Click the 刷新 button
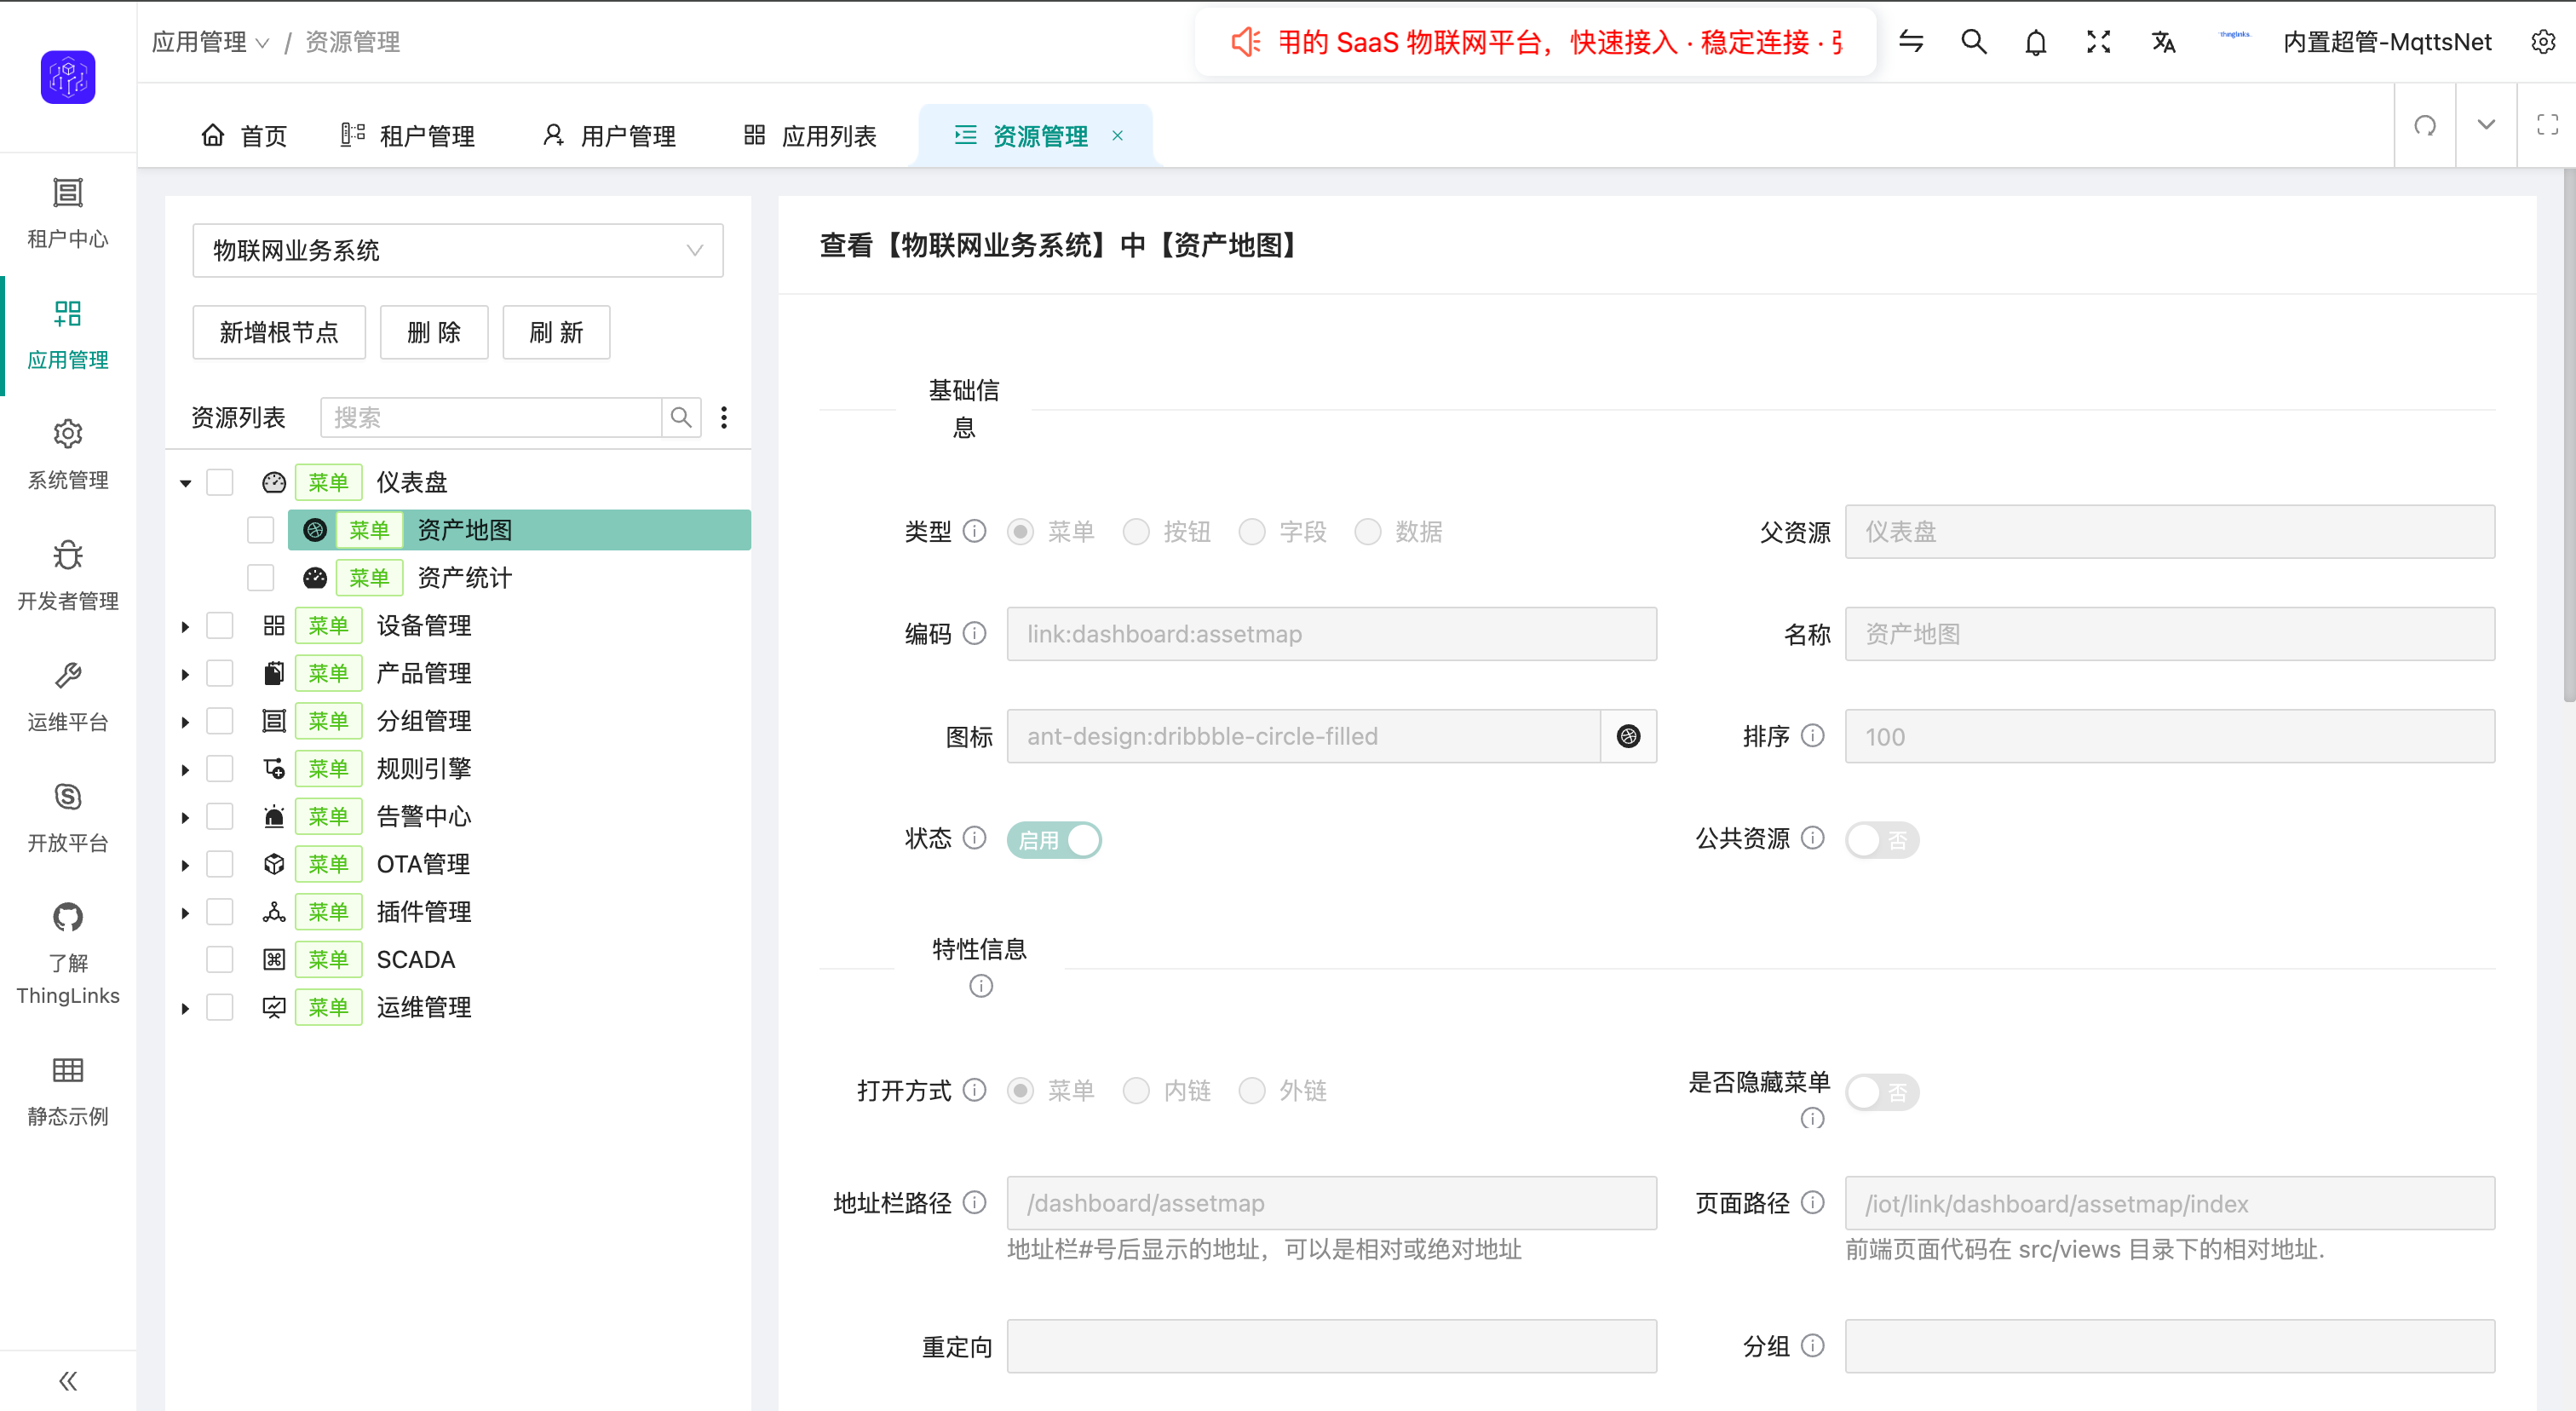Image resolution: width=2576 pixels, height=1411 pixels. 556,332
